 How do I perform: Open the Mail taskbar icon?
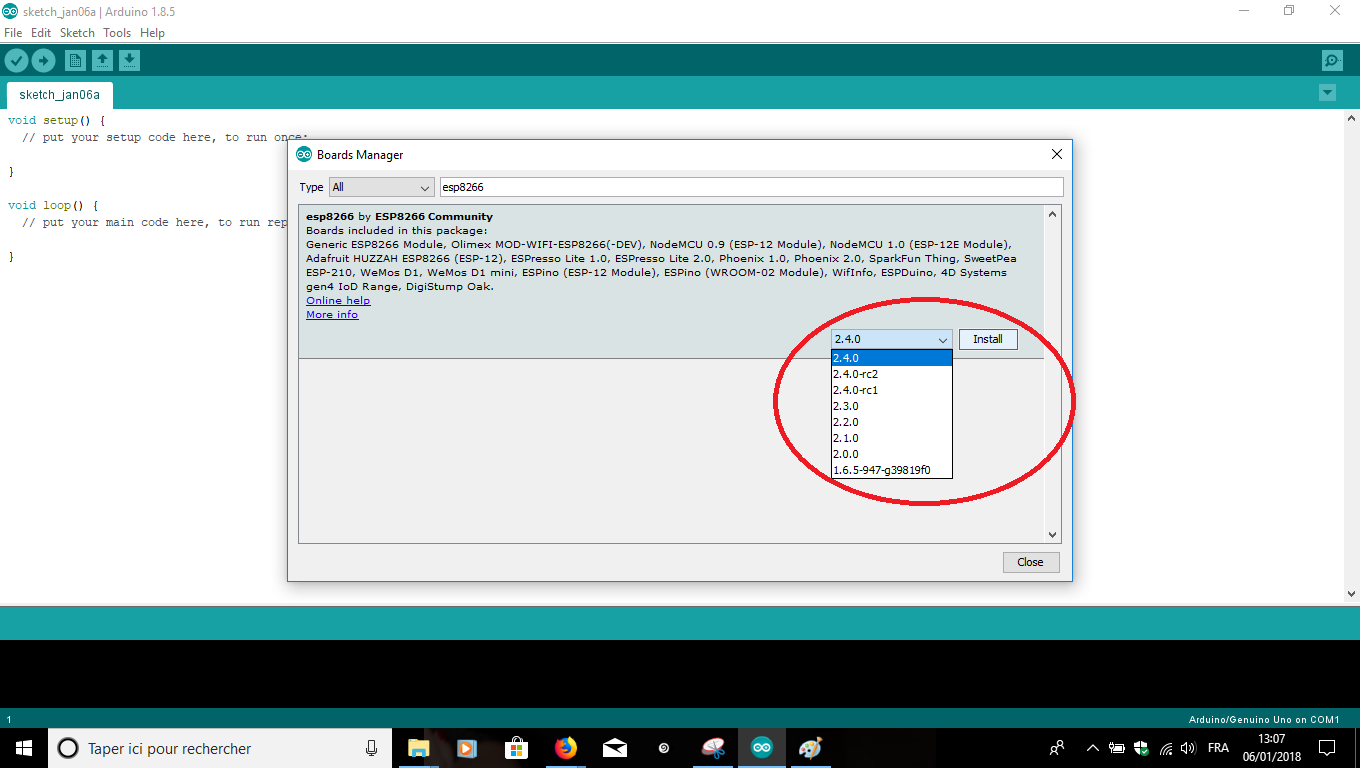pyautogui.click(x=615, y=748)
